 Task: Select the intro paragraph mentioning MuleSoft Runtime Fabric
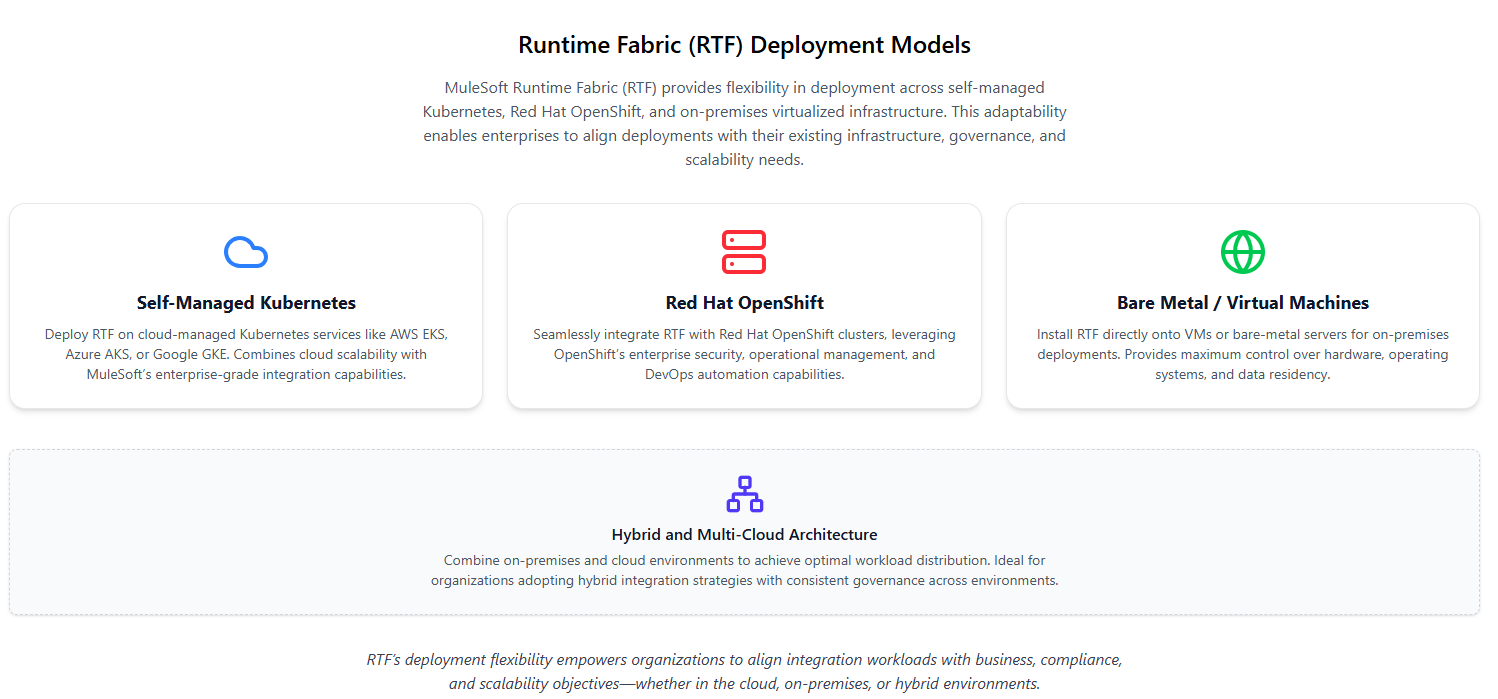click(744, 122)
